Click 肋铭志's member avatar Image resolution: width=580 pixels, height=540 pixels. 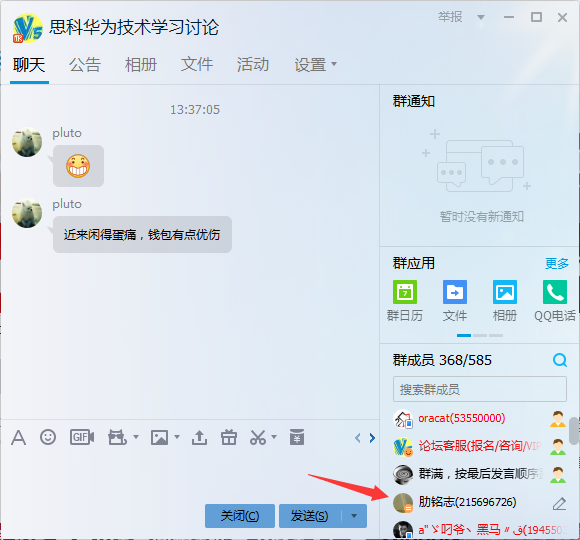[x=403, y=503]
